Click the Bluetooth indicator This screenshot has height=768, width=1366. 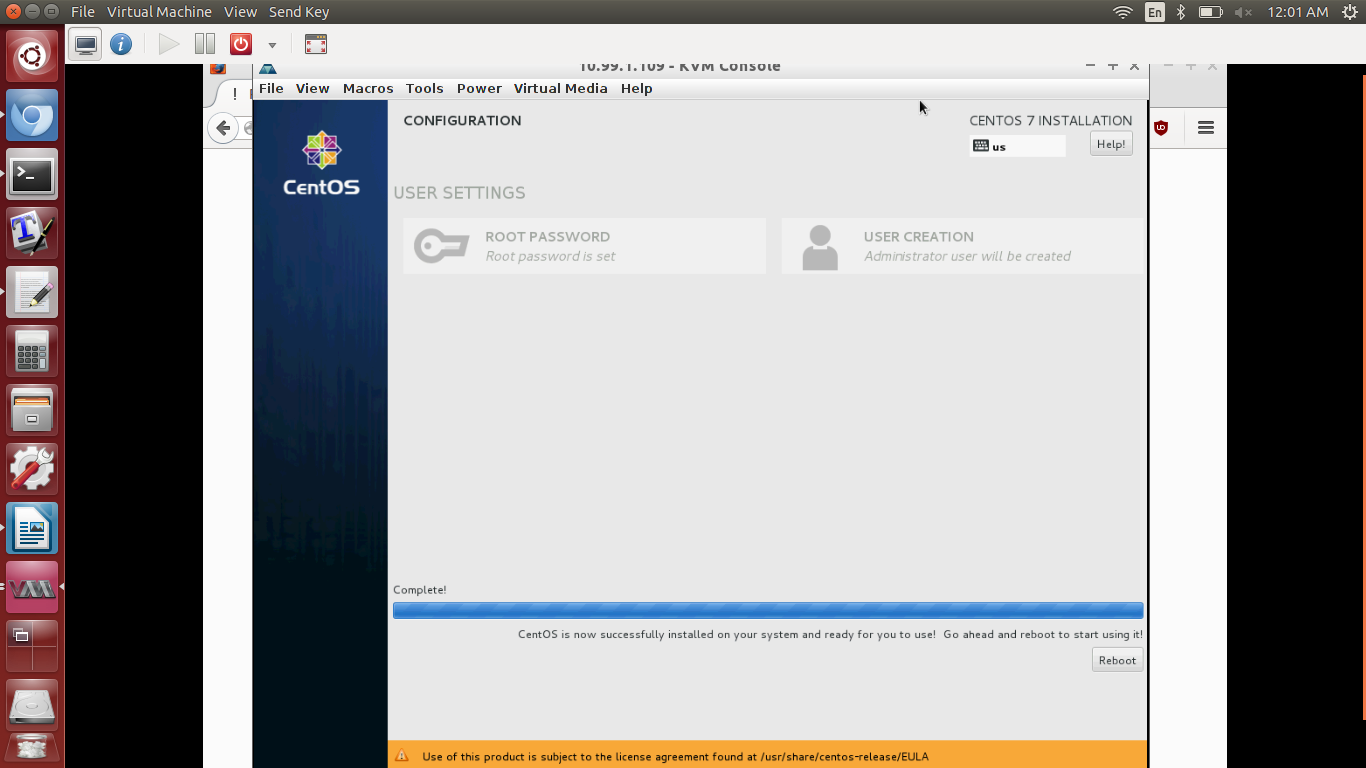(x=1181, y=12)
